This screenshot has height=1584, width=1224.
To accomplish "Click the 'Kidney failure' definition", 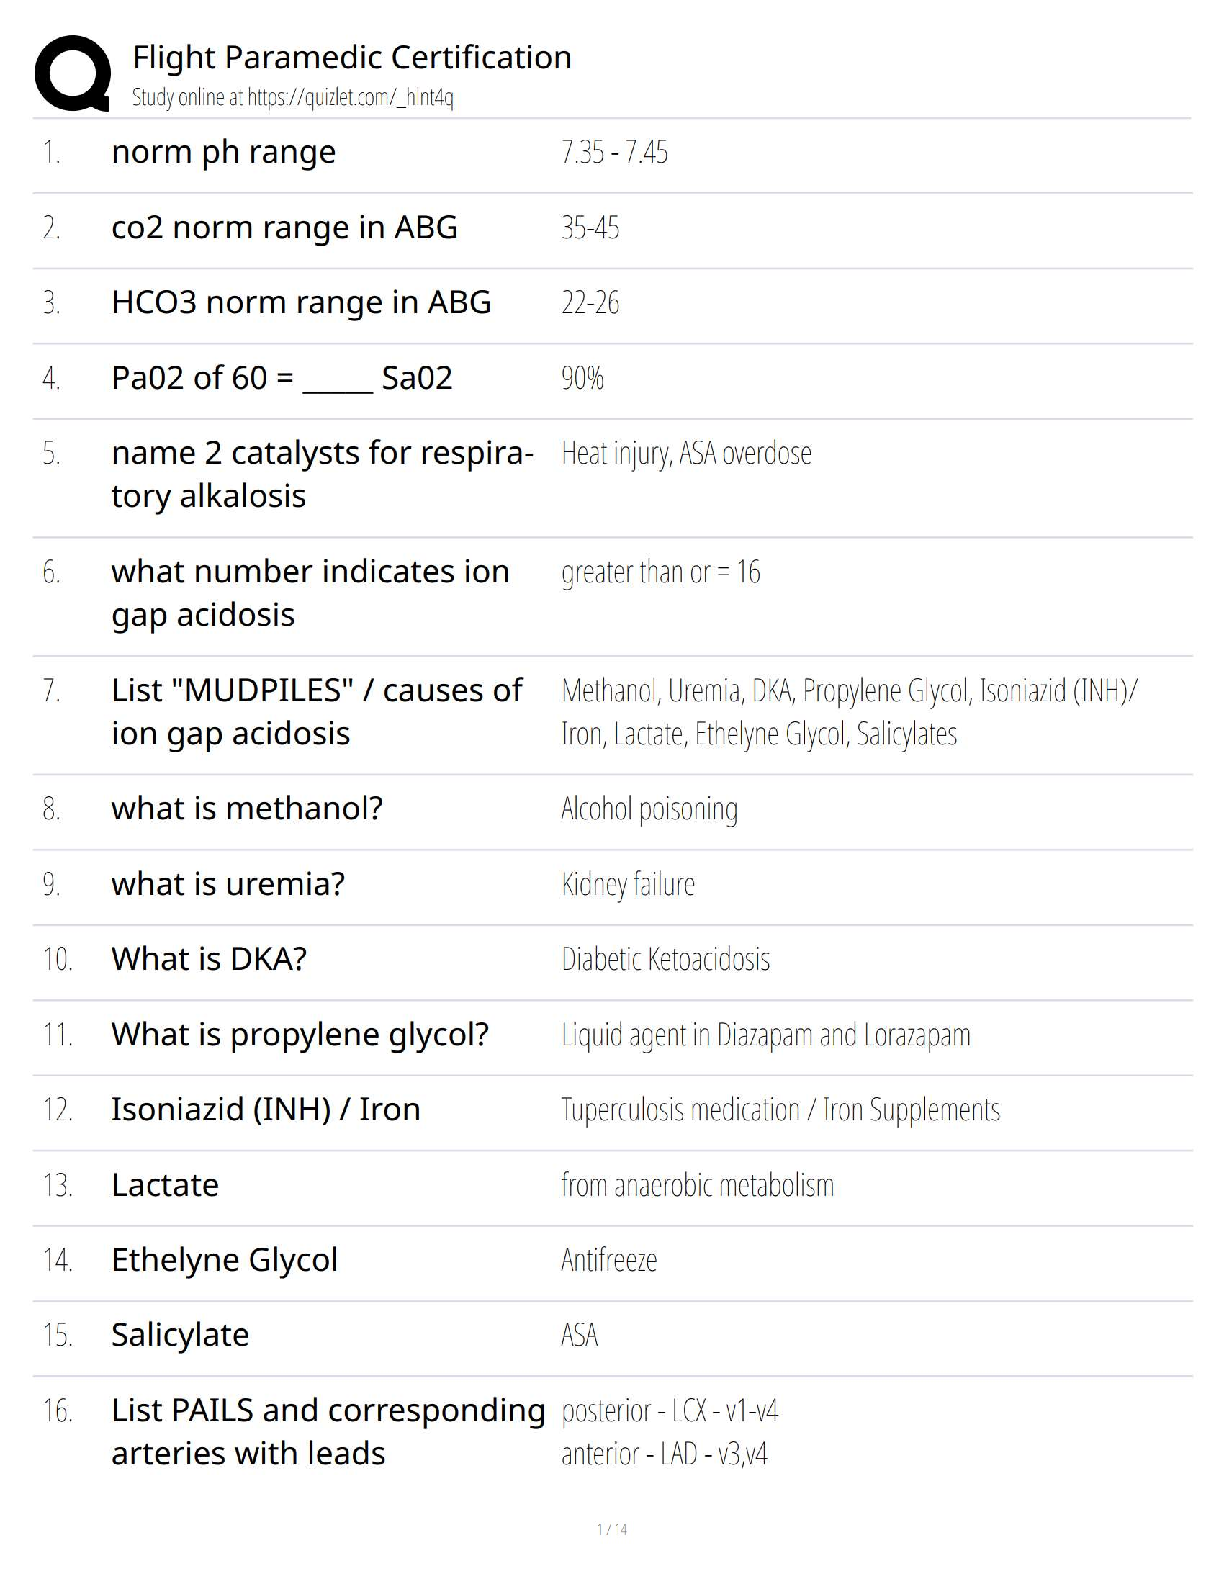I will pyautogui.click(x=628, y=884).
